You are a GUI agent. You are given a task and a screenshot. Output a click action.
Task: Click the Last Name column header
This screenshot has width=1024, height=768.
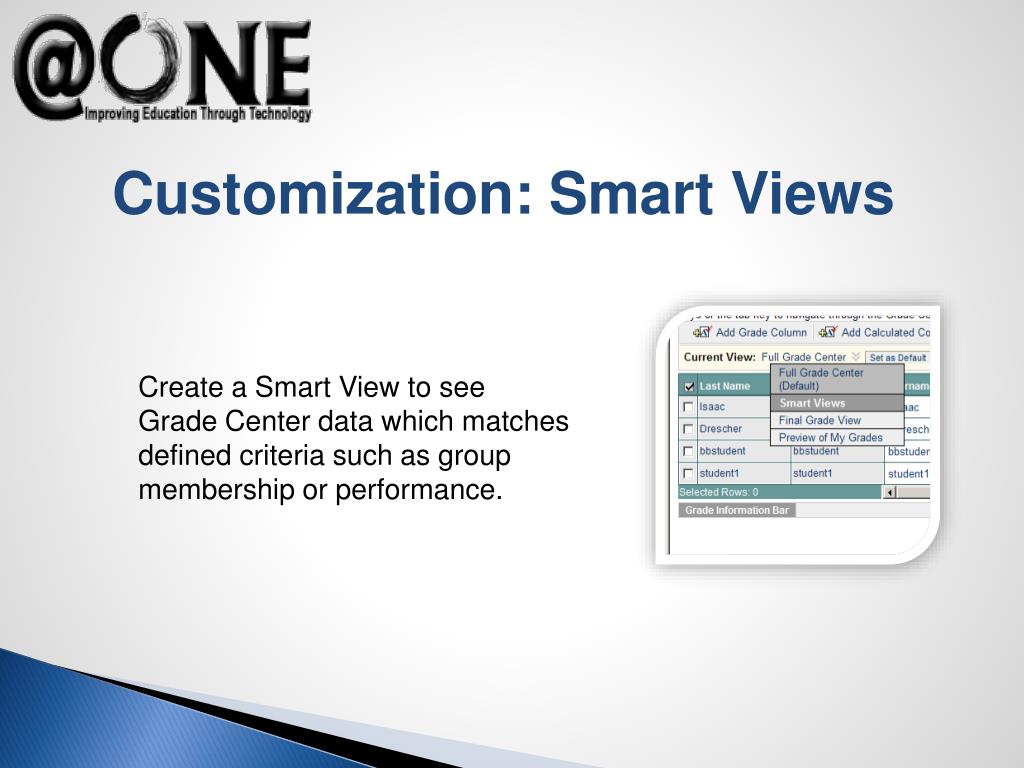coord(724,386)
